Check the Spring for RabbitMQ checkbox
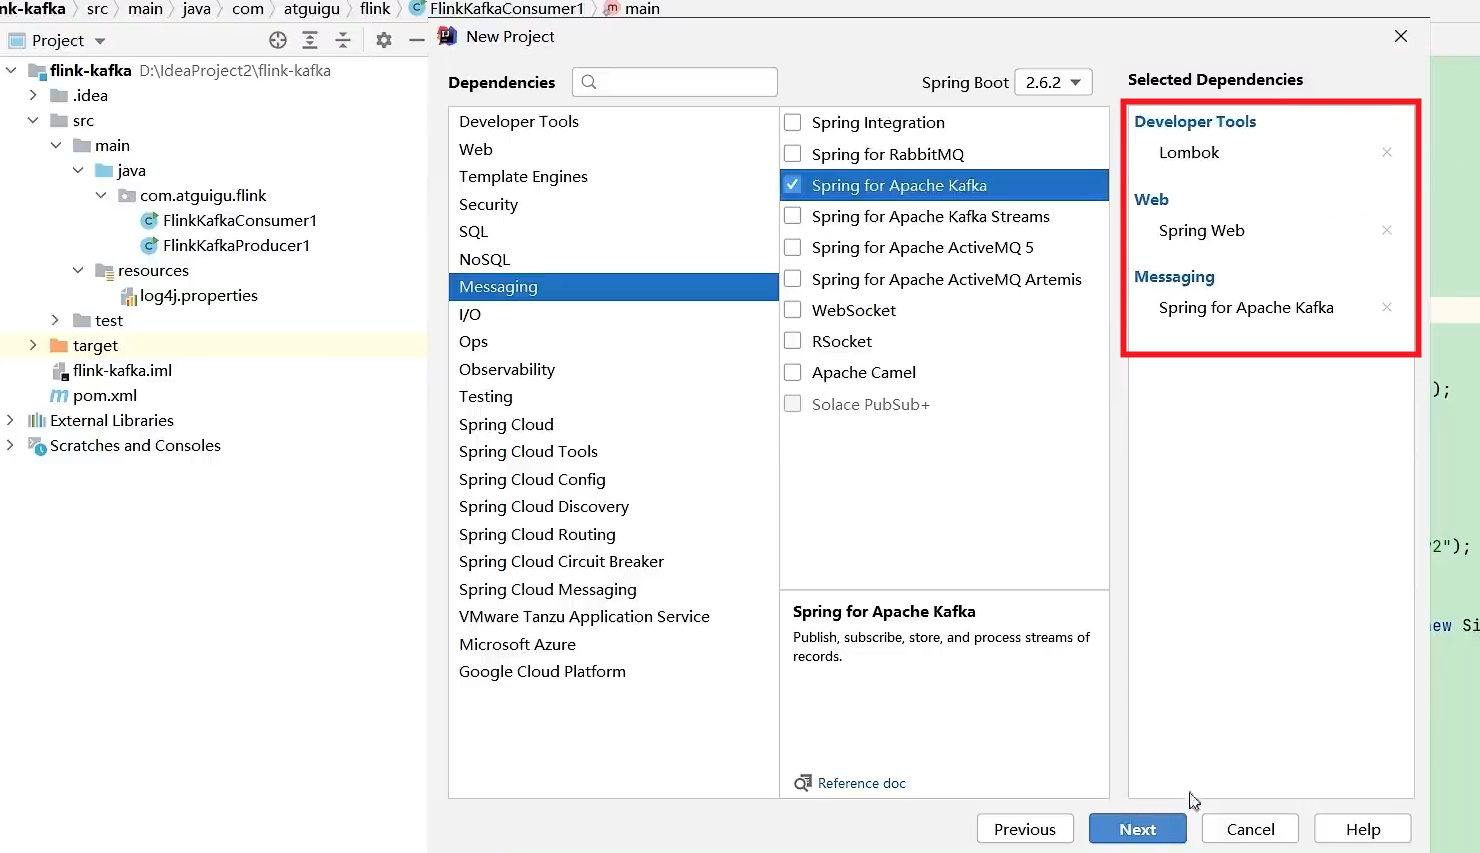 pos(793,153)
